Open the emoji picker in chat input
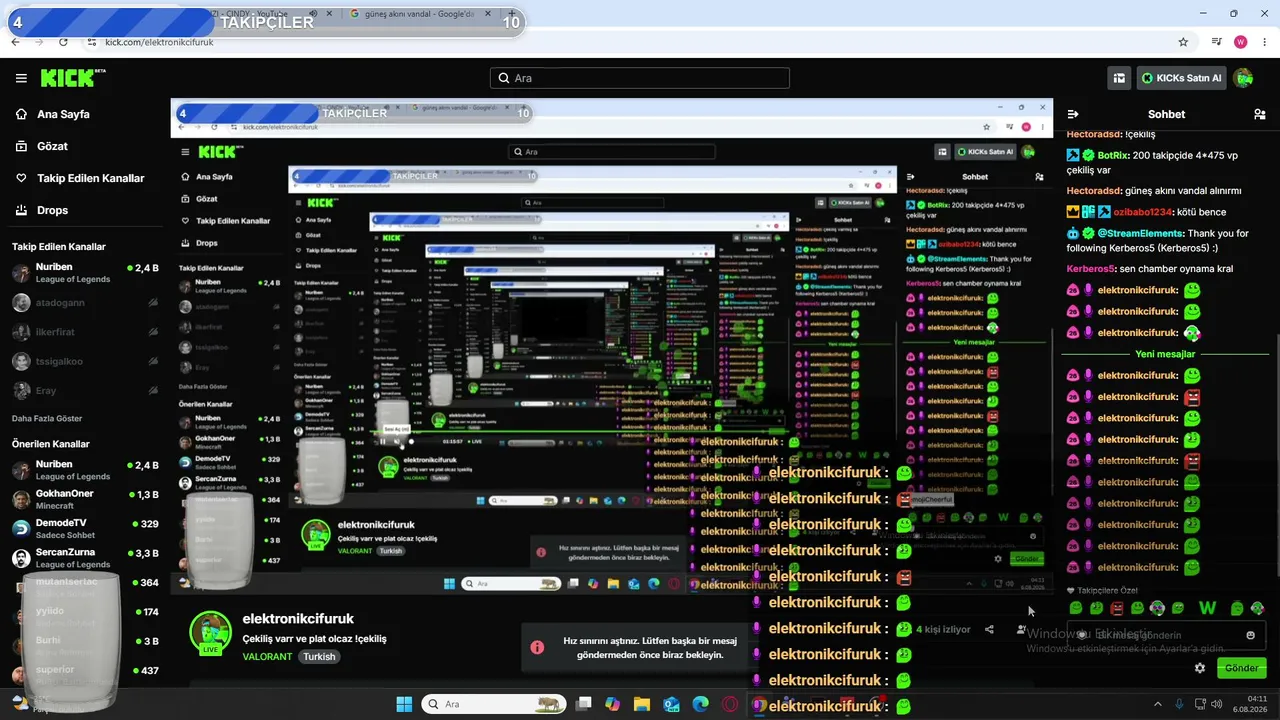Image resolution: width=1280 pixels, height=720 pixels. pyautogui.click(x=1250, y=635)
